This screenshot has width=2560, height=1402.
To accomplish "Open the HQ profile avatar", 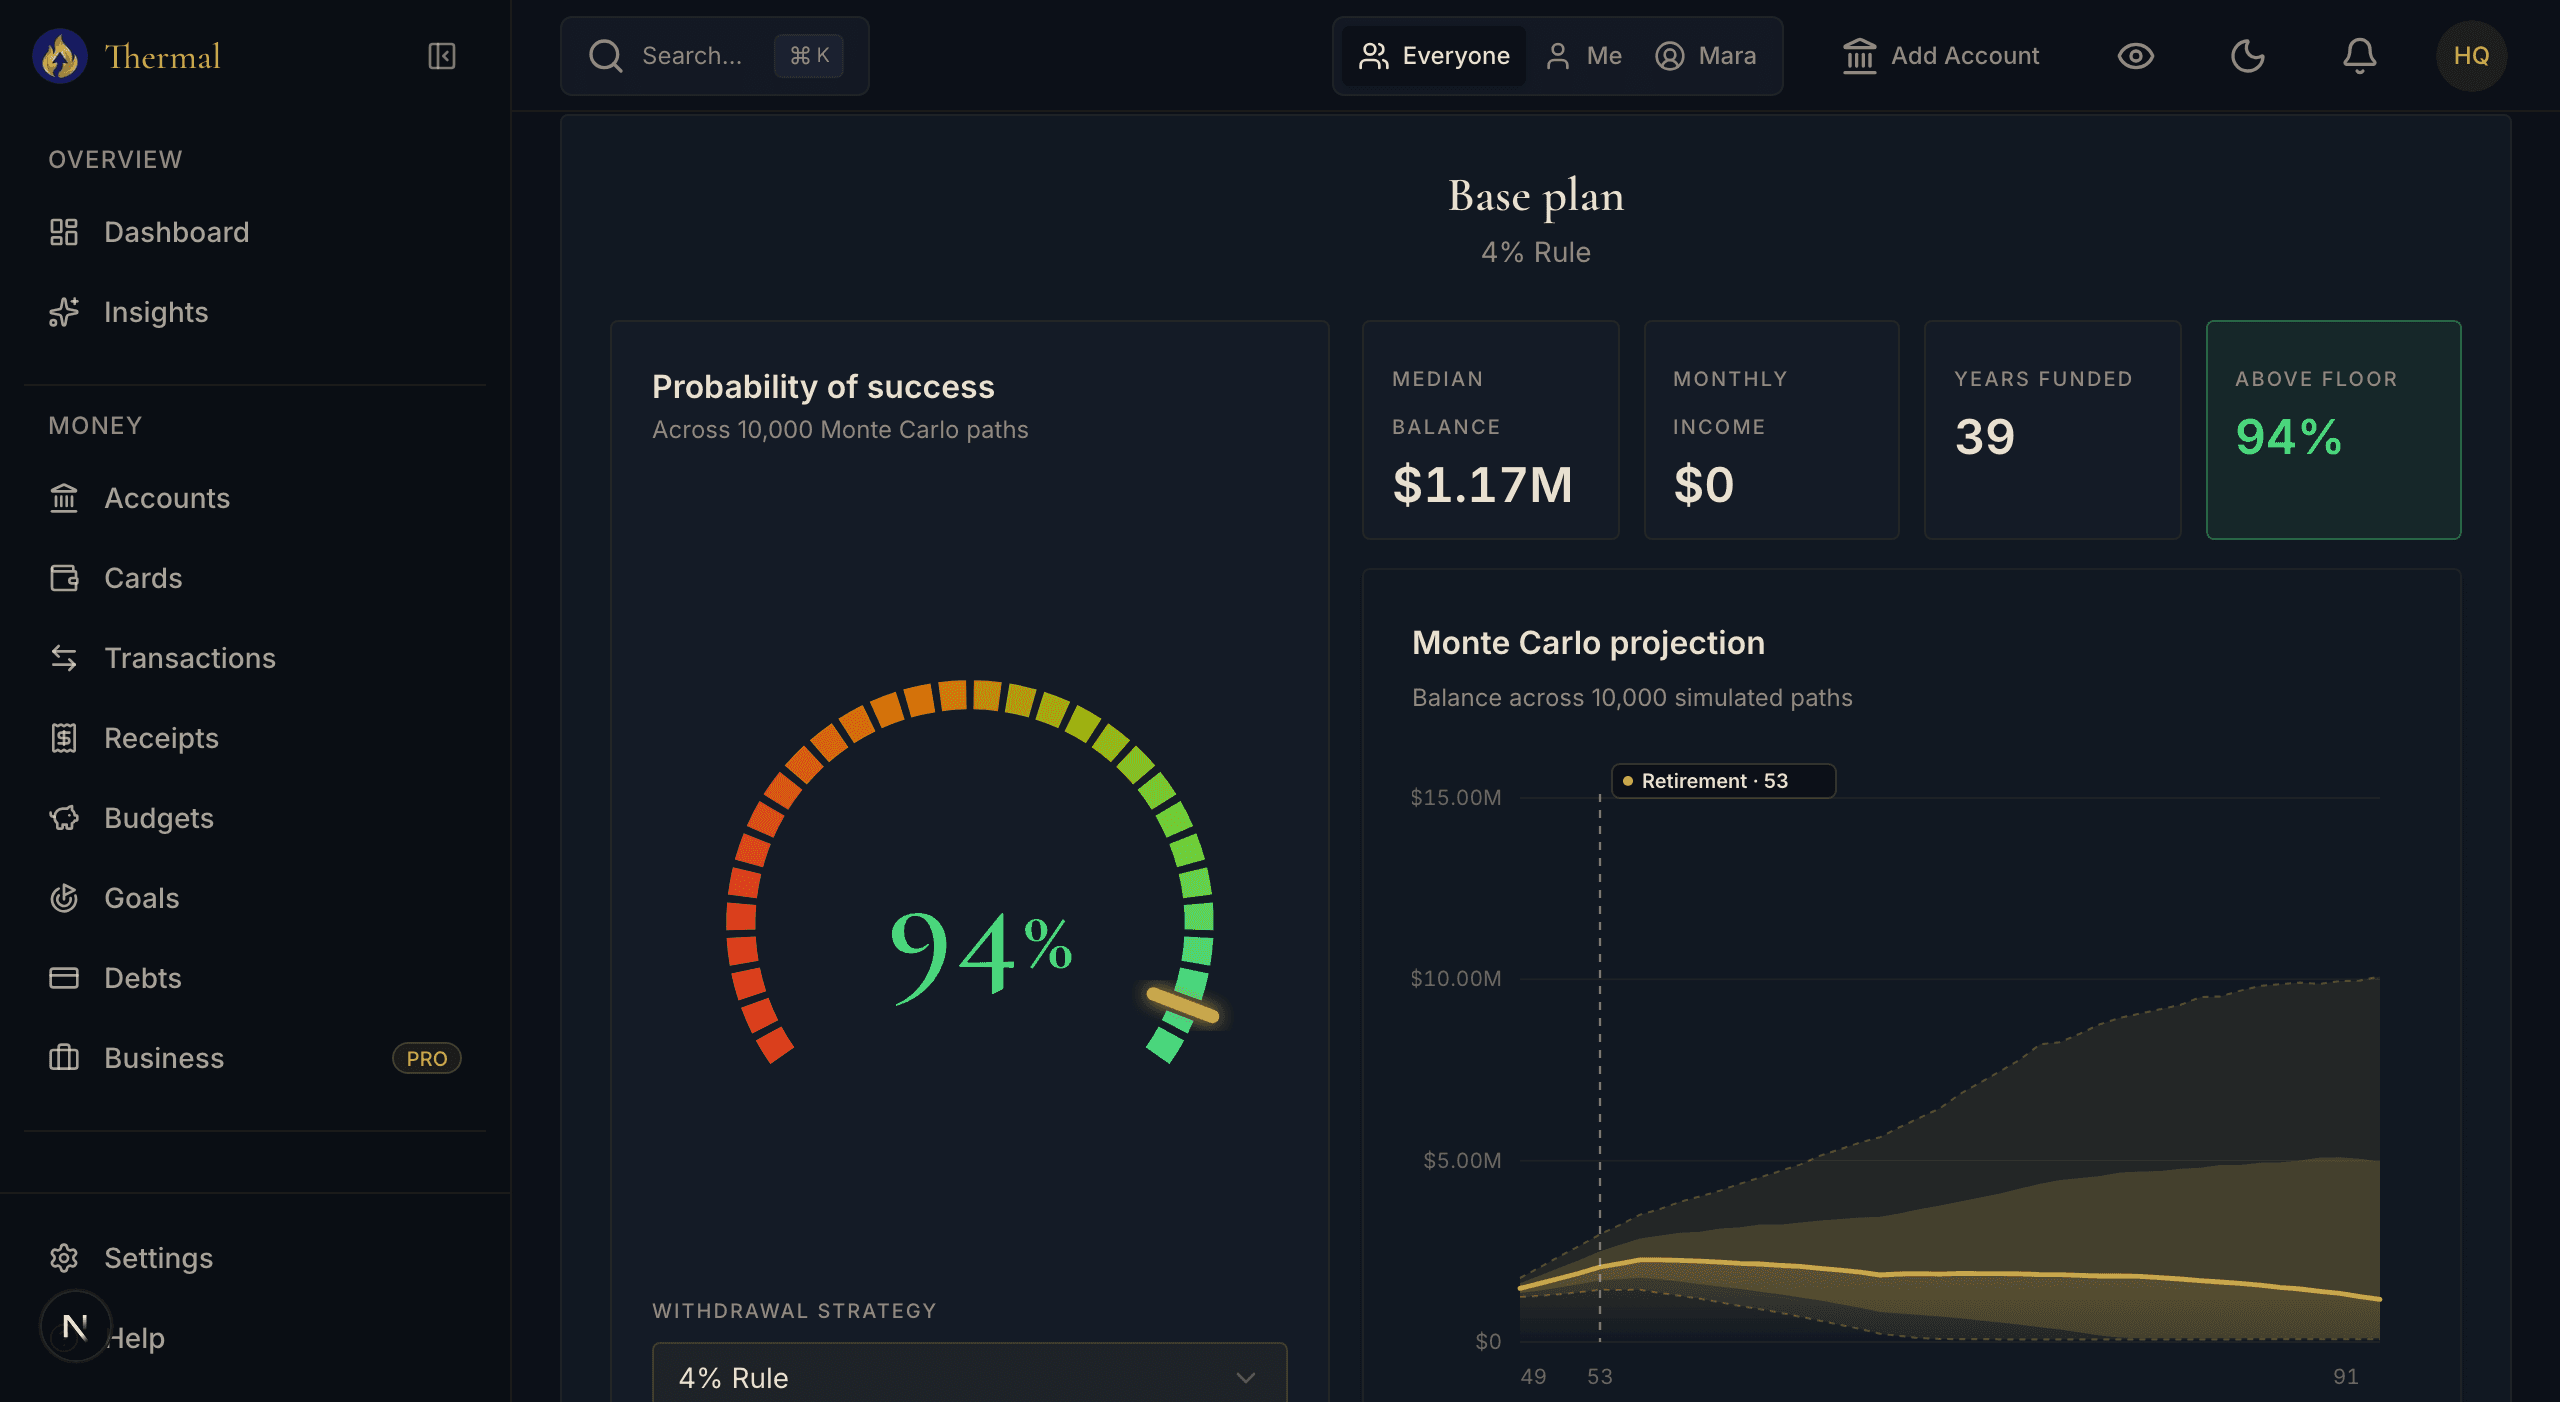I will tap(2471, 56).
